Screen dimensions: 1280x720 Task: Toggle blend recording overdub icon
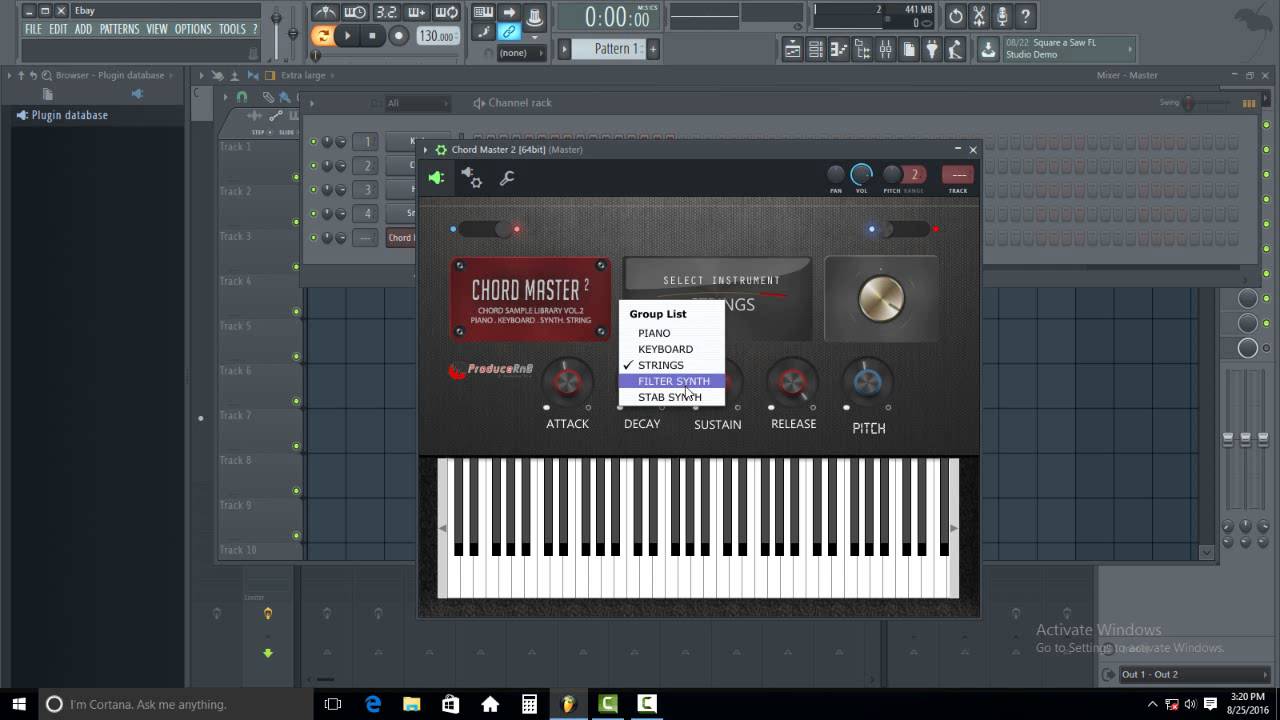coord(417,13)
